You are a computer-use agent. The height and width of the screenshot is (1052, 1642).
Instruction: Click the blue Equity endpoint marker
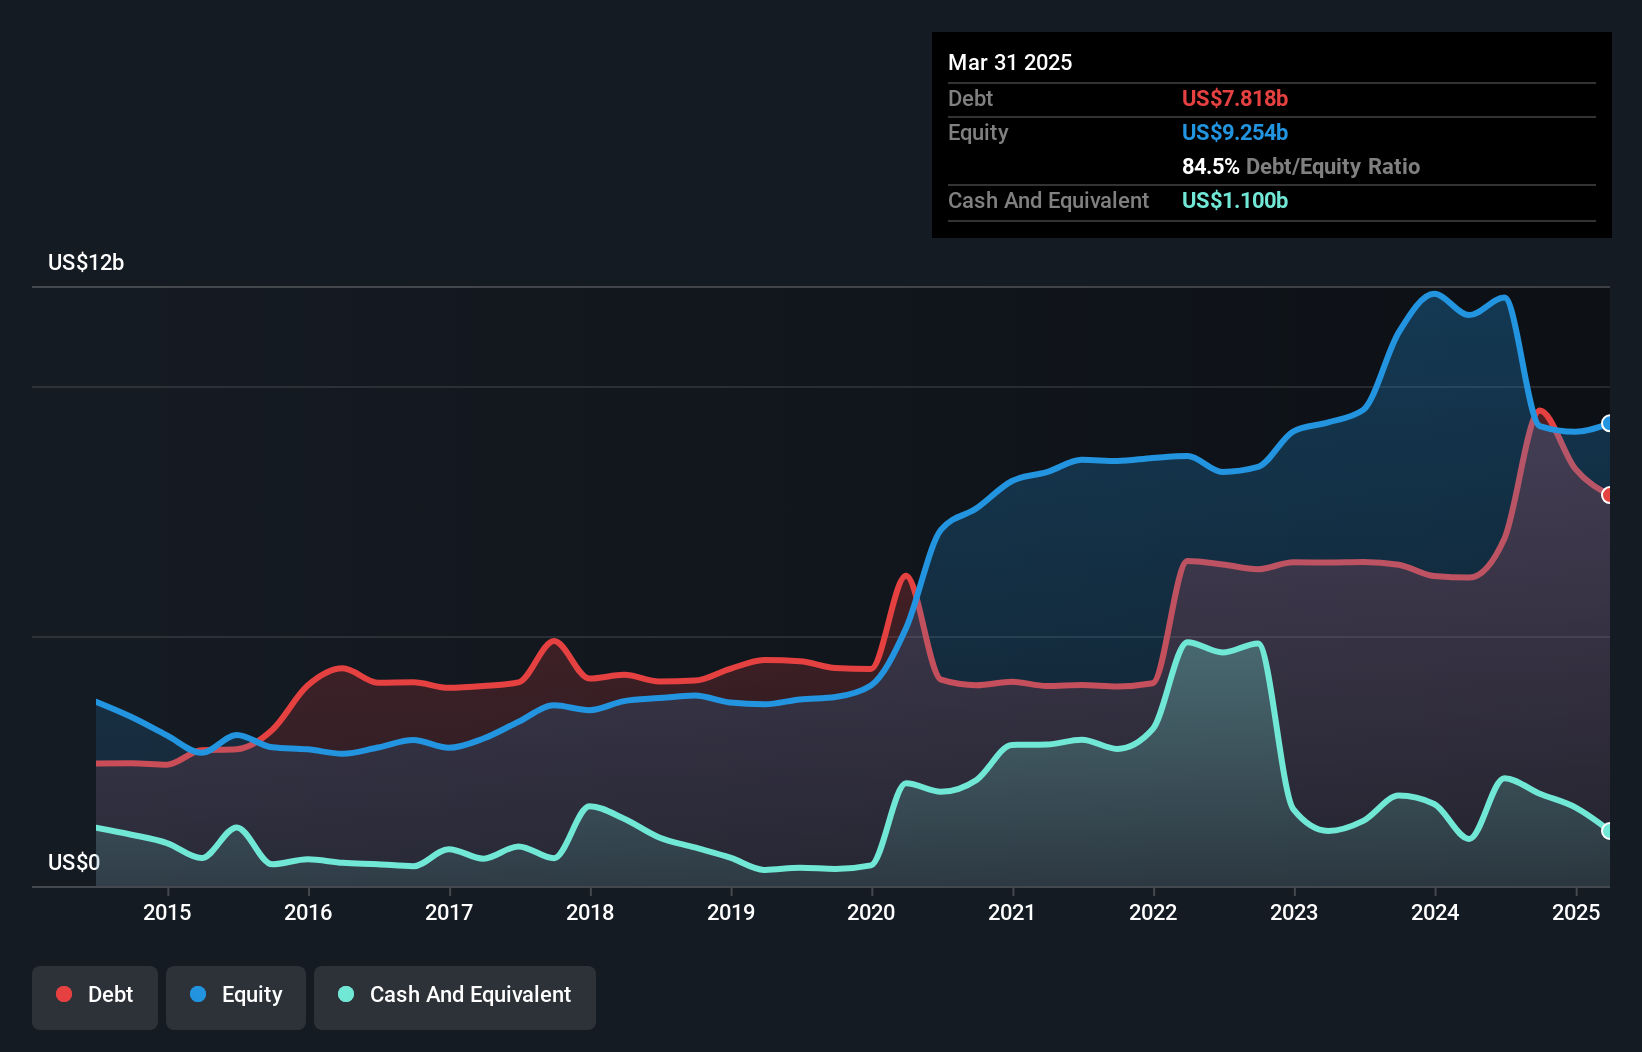1608,423
